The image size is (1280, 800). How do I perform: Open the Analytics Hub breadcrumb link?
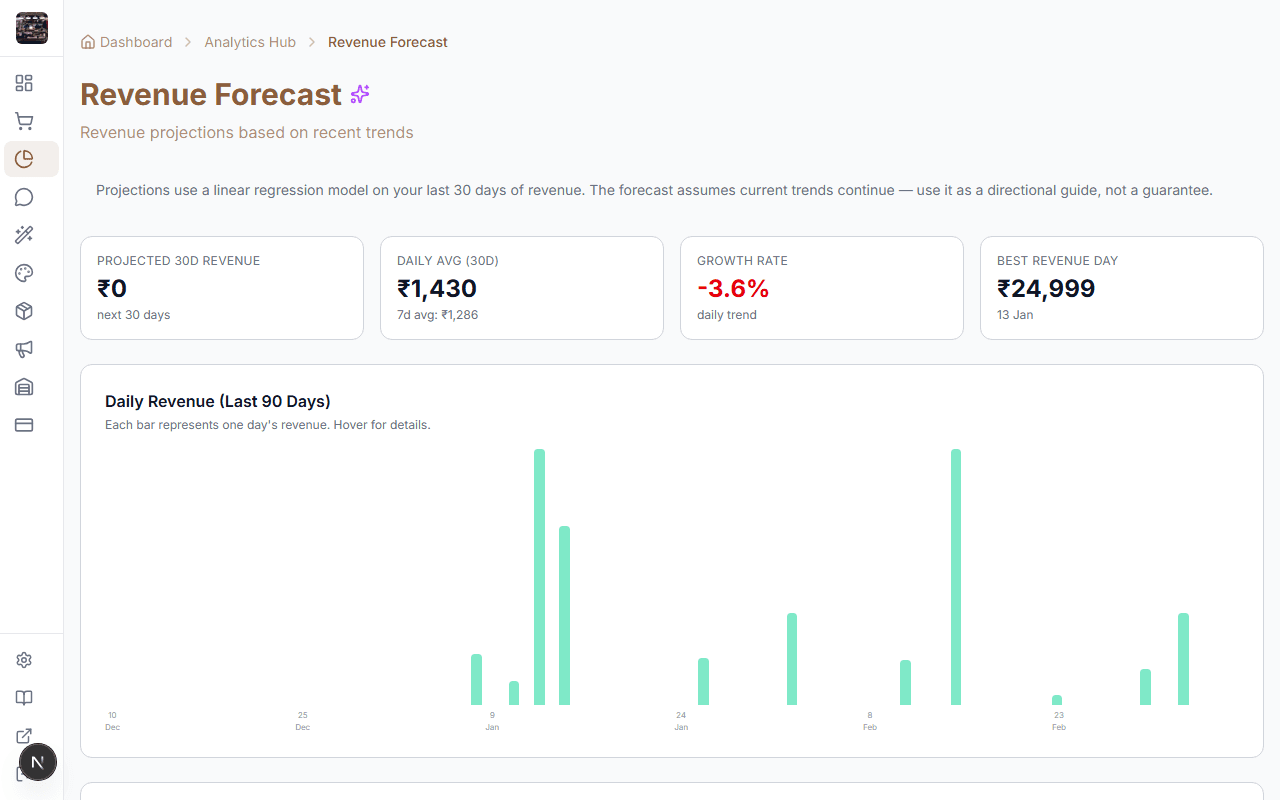pos(250,42)
